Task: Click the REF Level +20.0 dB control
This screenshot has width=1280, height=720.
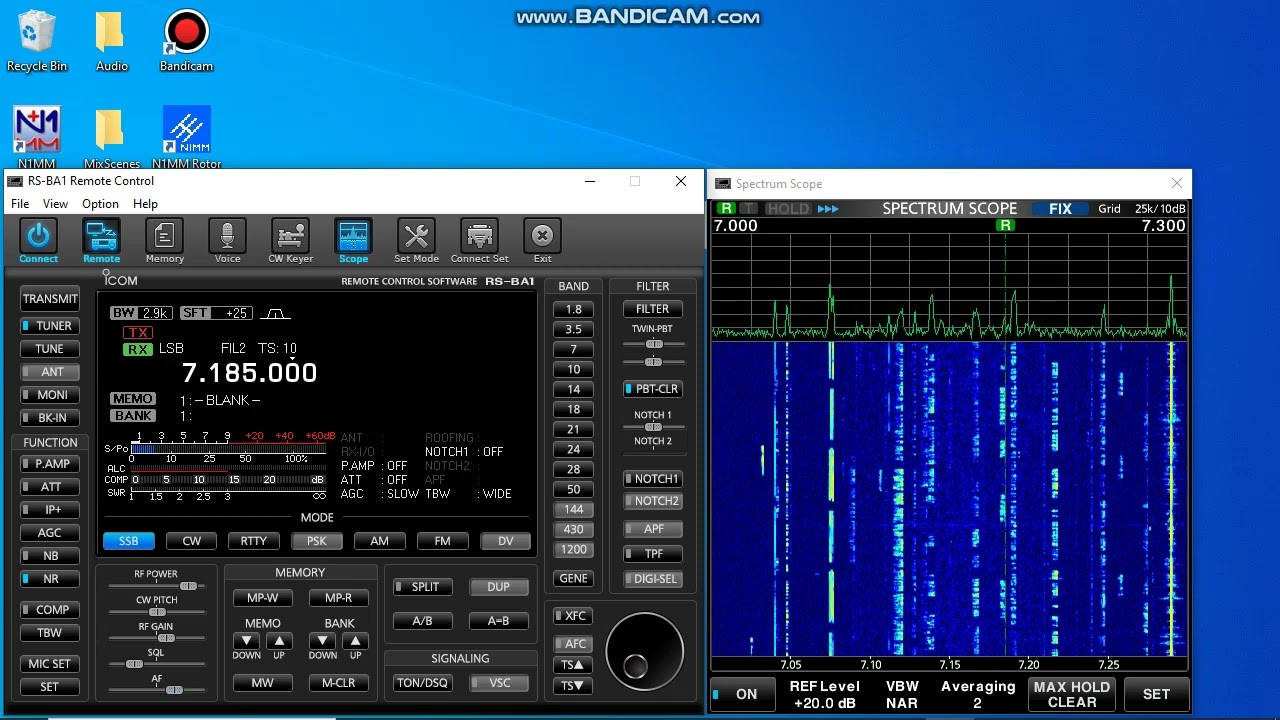Action: (824, 694)
